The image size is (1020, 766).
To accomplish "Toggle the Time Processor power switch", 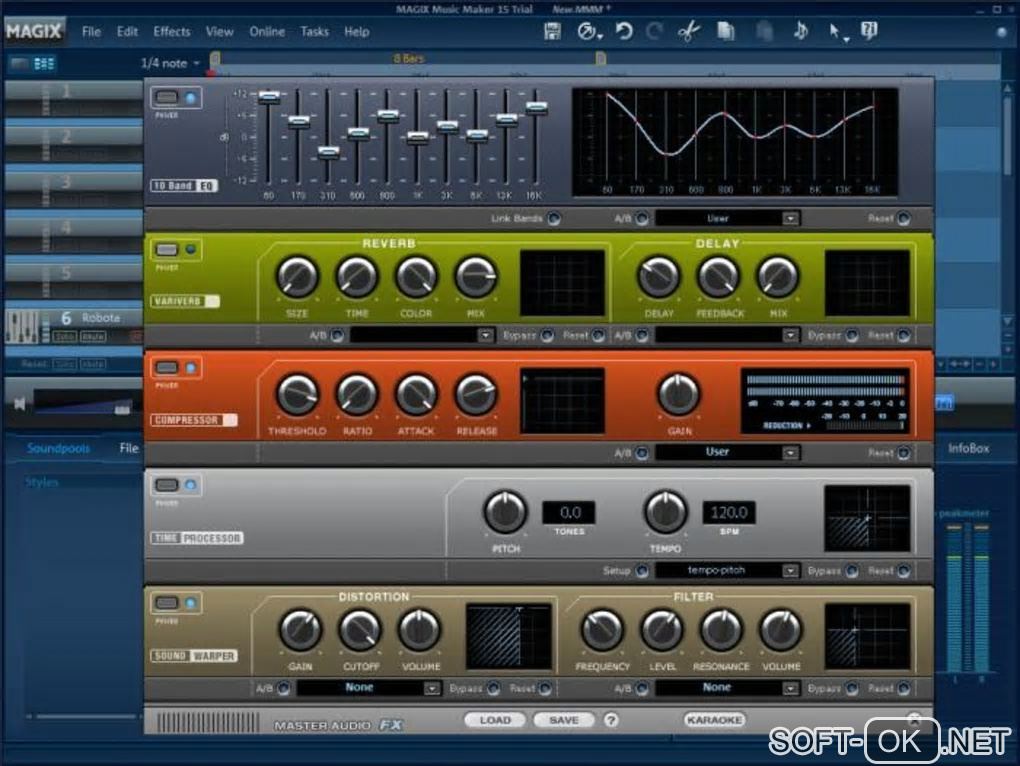I will 167,485.
